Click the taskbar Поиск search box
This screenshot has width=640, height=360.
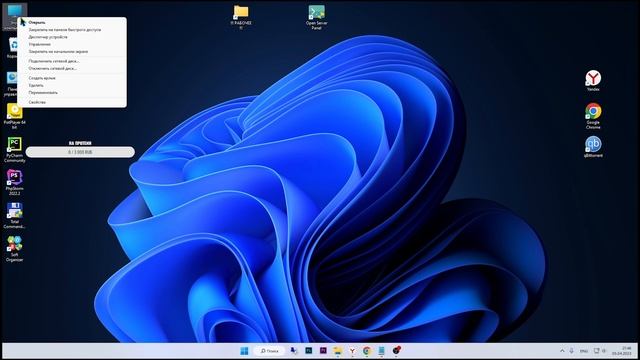point(269,351)
